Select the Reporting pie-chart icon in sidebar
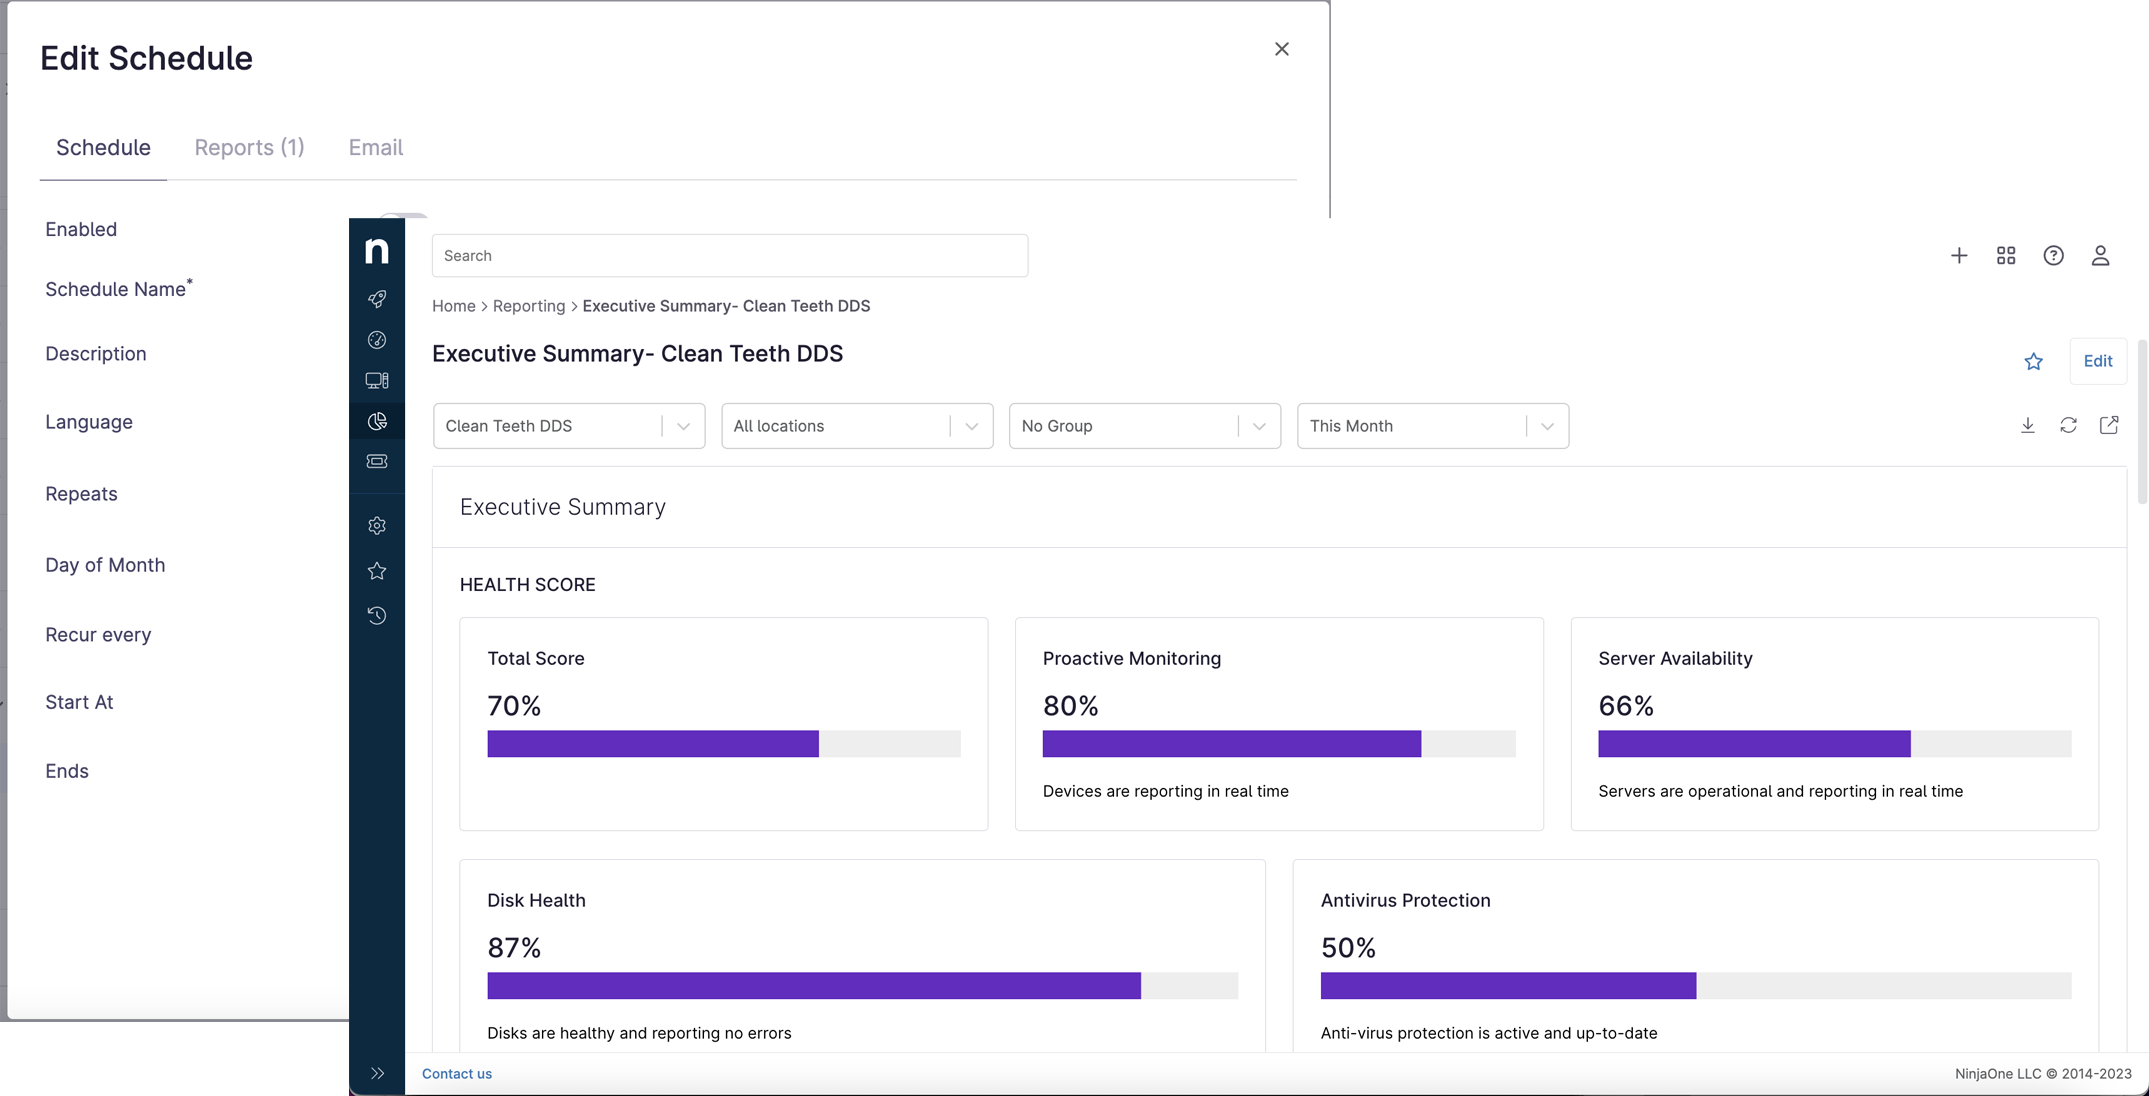The height and width of the screenshot is (1096, 2149). point(377,421)
